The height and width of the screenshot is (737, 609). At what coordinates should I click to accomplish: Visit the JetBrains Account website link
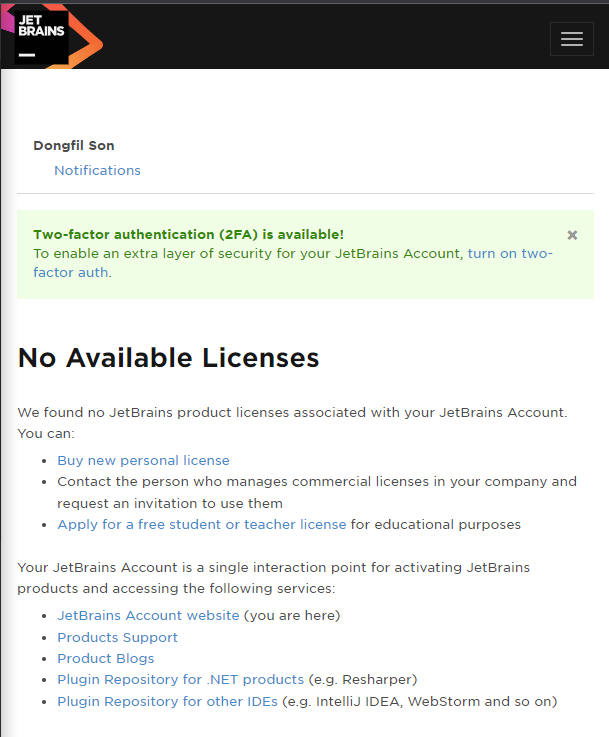pyautogui.click(x=148, y=615)
